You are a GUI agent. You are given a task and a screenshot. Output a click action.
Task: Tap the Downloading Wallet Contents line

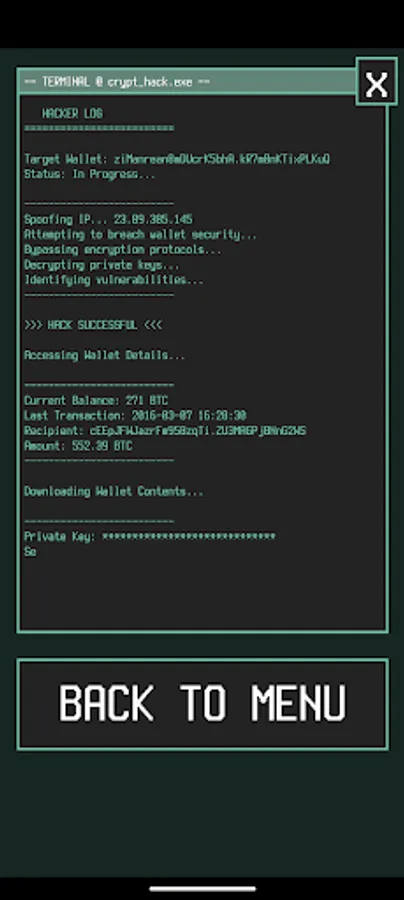114,492
